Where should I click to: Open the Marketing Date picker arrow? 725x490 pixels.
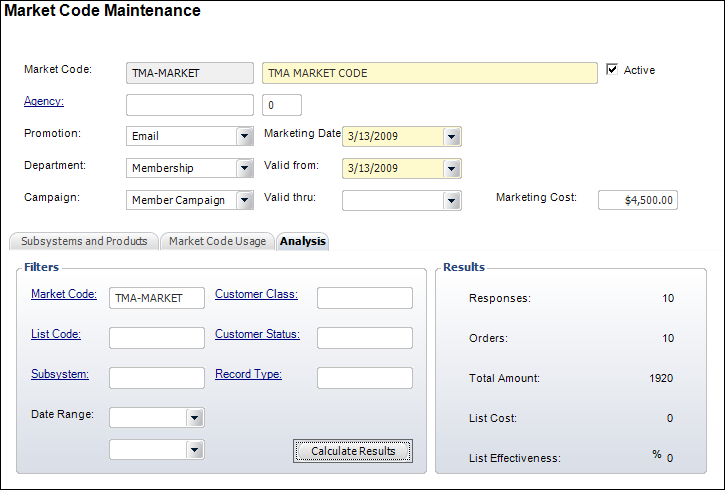tap(452, 136)
